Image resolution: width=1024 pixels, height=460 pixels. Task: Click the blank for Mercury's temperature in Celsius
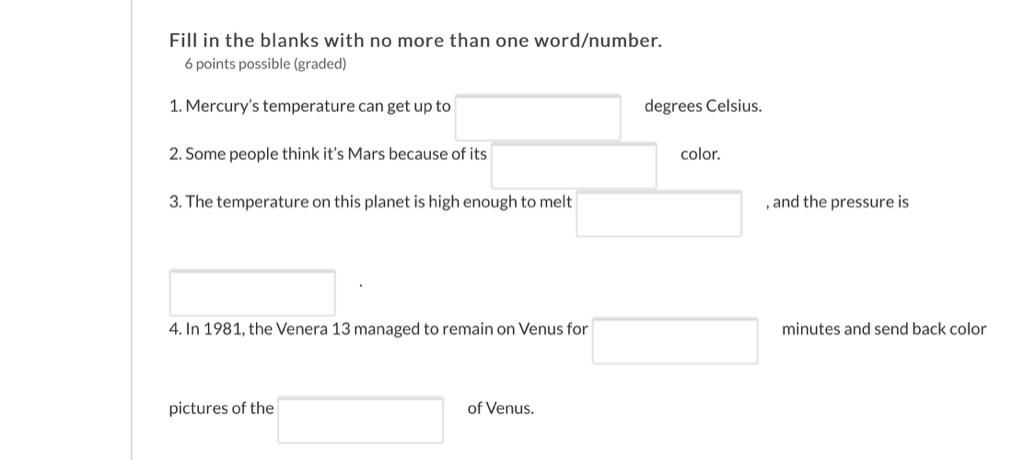(x=537, y=118)
